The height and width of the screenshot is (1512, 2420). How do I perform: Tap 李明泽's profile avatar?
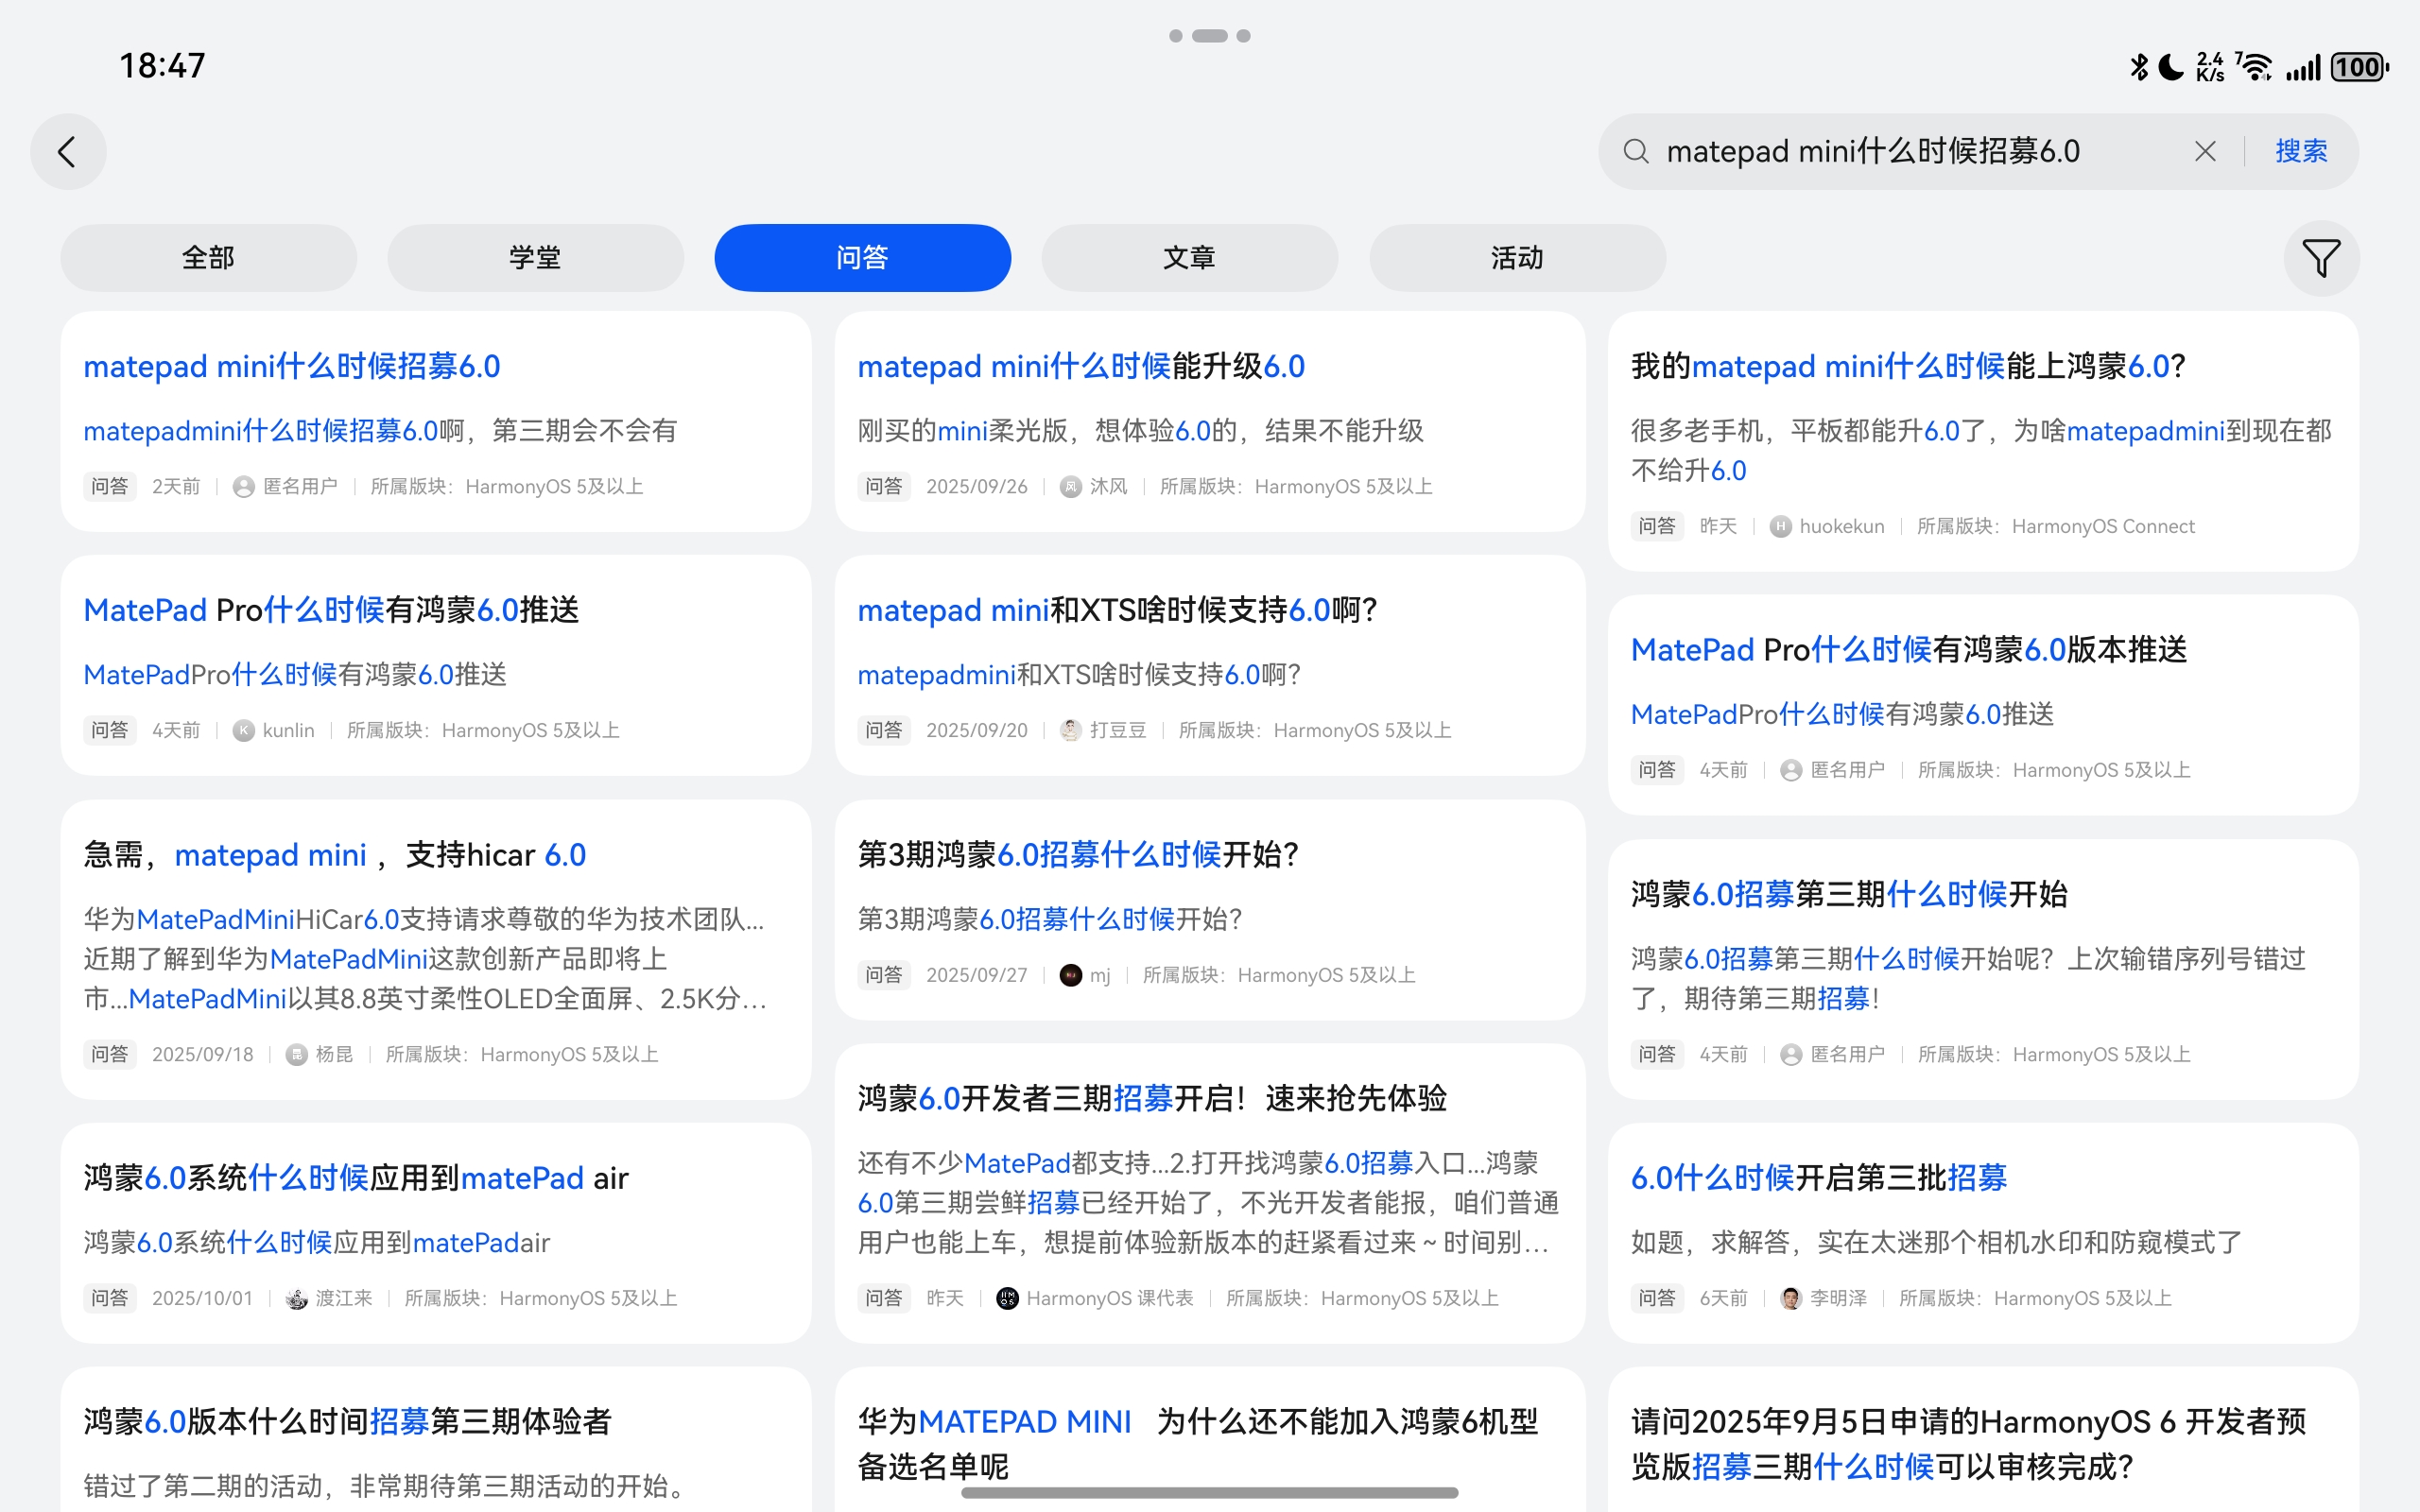coord(1791,1298)
